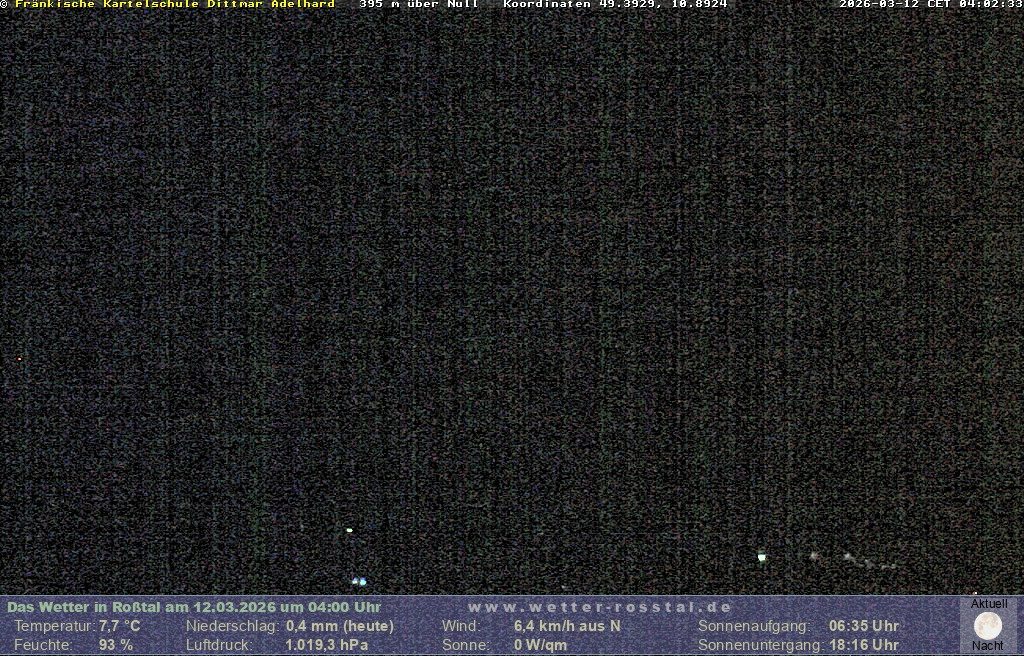The image size is (1024, 656).
Task: Click the Niederschlag value 0,4 mm (heute)
Action: tap(340, 626)
